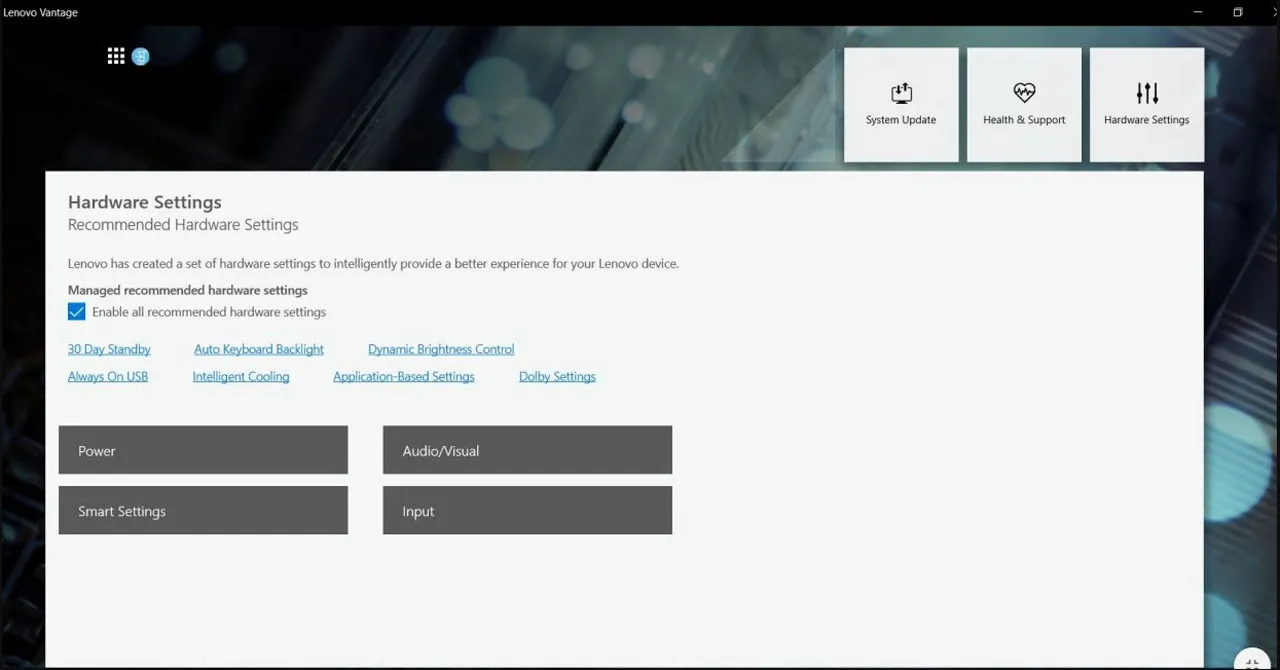Open Dynamic Brightness Control link
This screenshot has width=1280, height=670.
click(441, 349)
